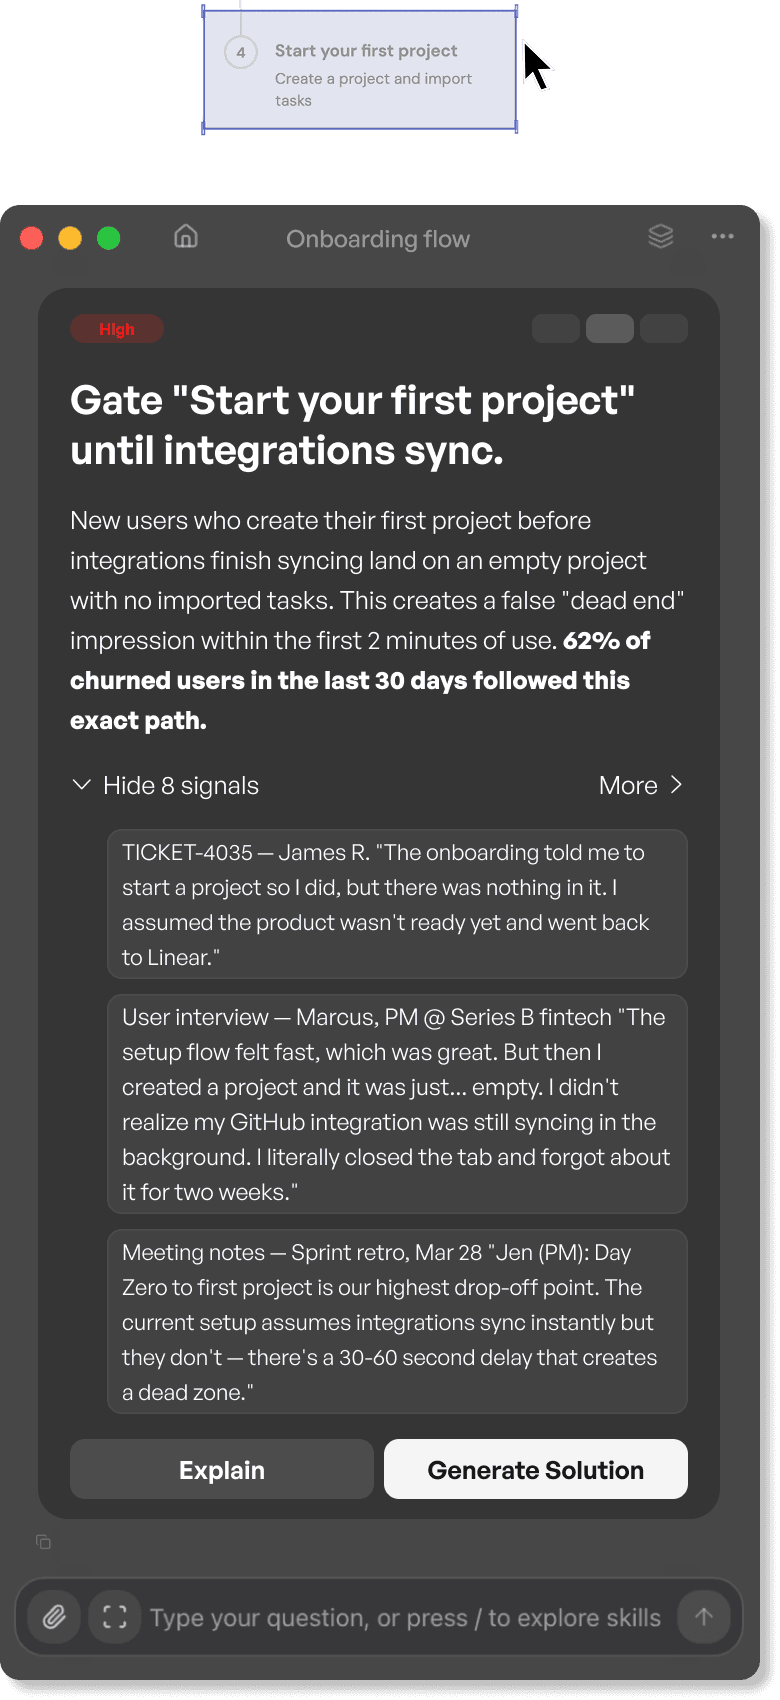This screenshot has height=1700, width=780.
Task: Select the rightmost pill toggle on the card
Action: click(x=664, y=328)
